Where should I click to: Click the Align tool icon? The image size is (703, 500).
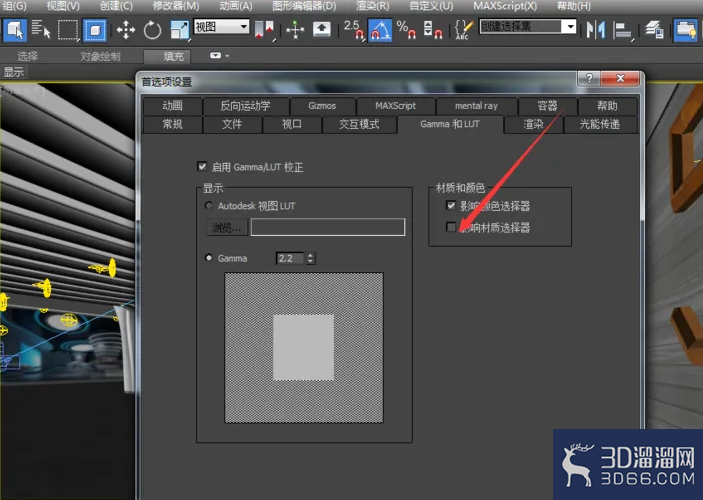click(623, 30)
